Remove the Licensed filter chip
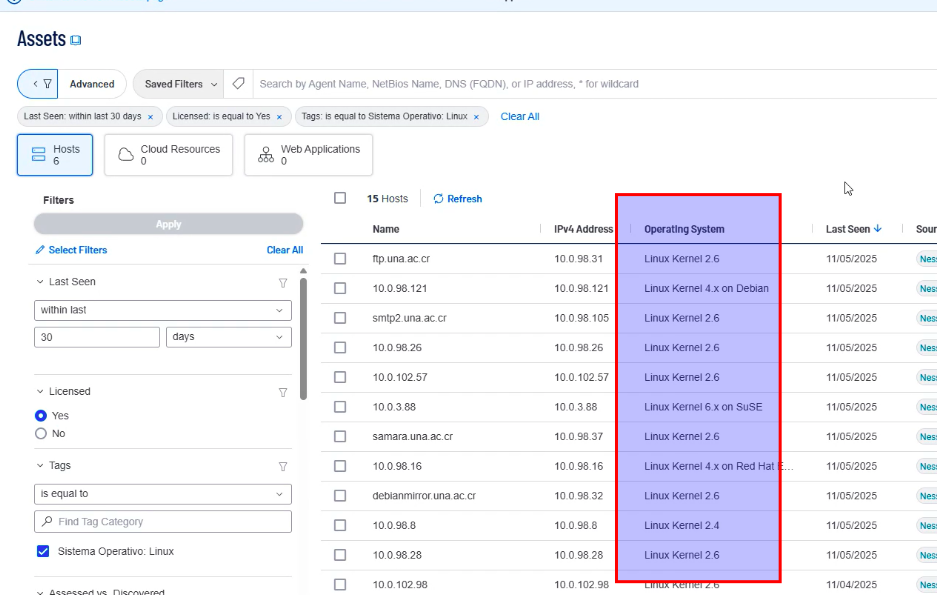Screen dimensions: 937x595 tap(279, 117)
